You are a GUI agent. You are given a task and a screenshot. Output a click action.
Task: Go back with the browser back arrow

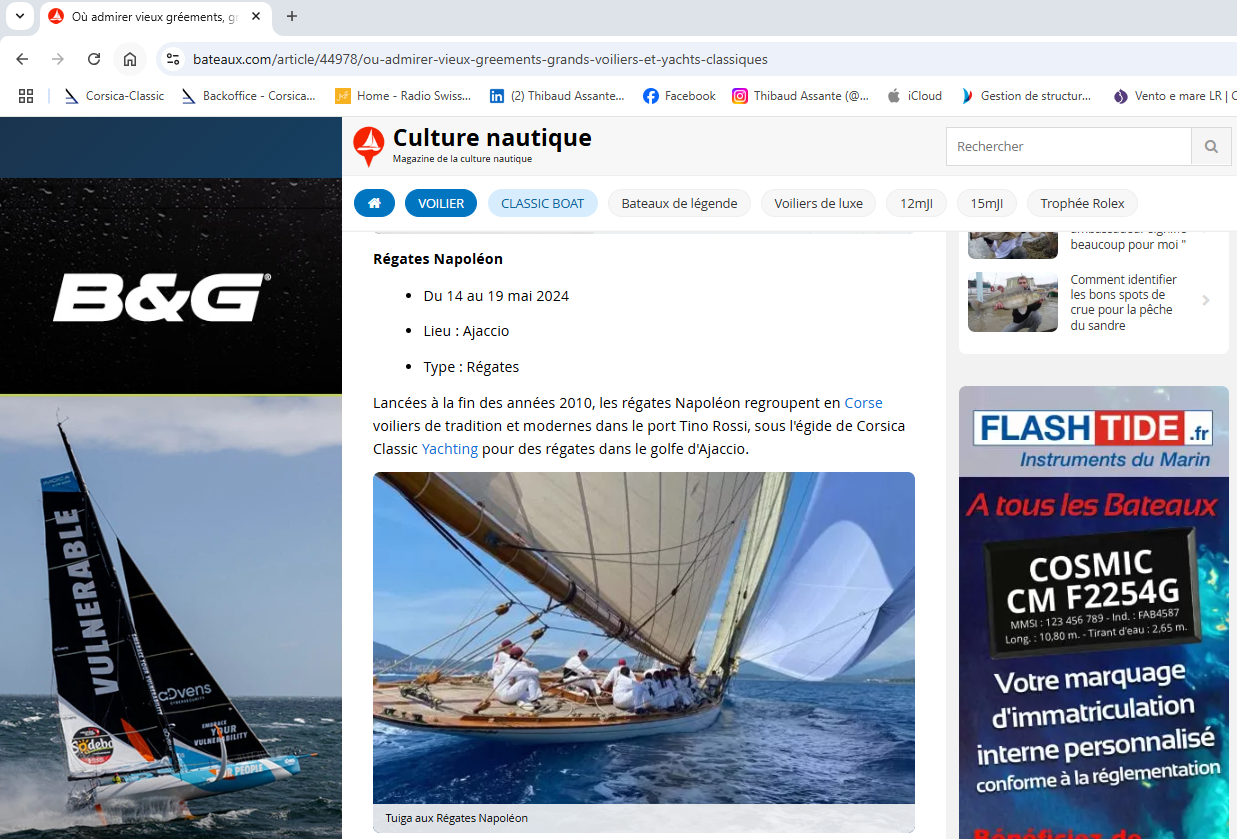(x=22, y=59)
